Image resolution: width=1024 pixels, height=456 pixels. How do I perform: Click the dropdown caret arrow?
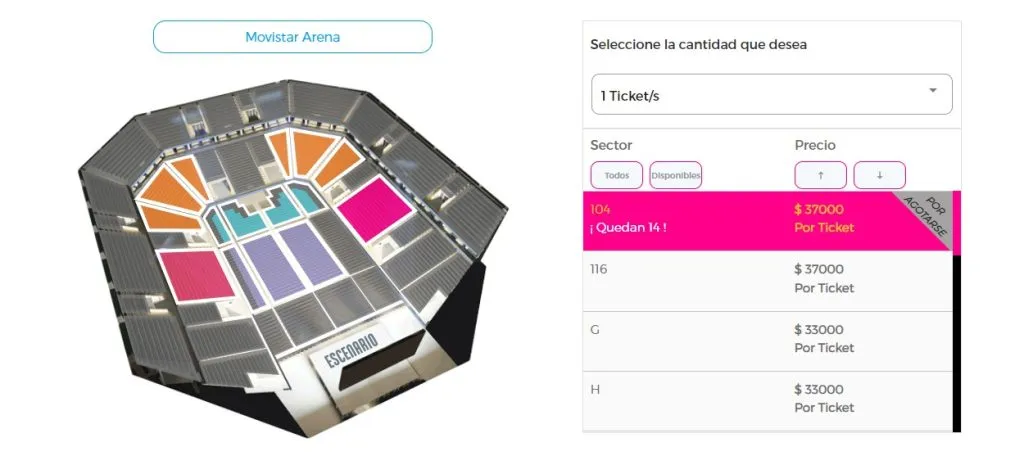933,91
